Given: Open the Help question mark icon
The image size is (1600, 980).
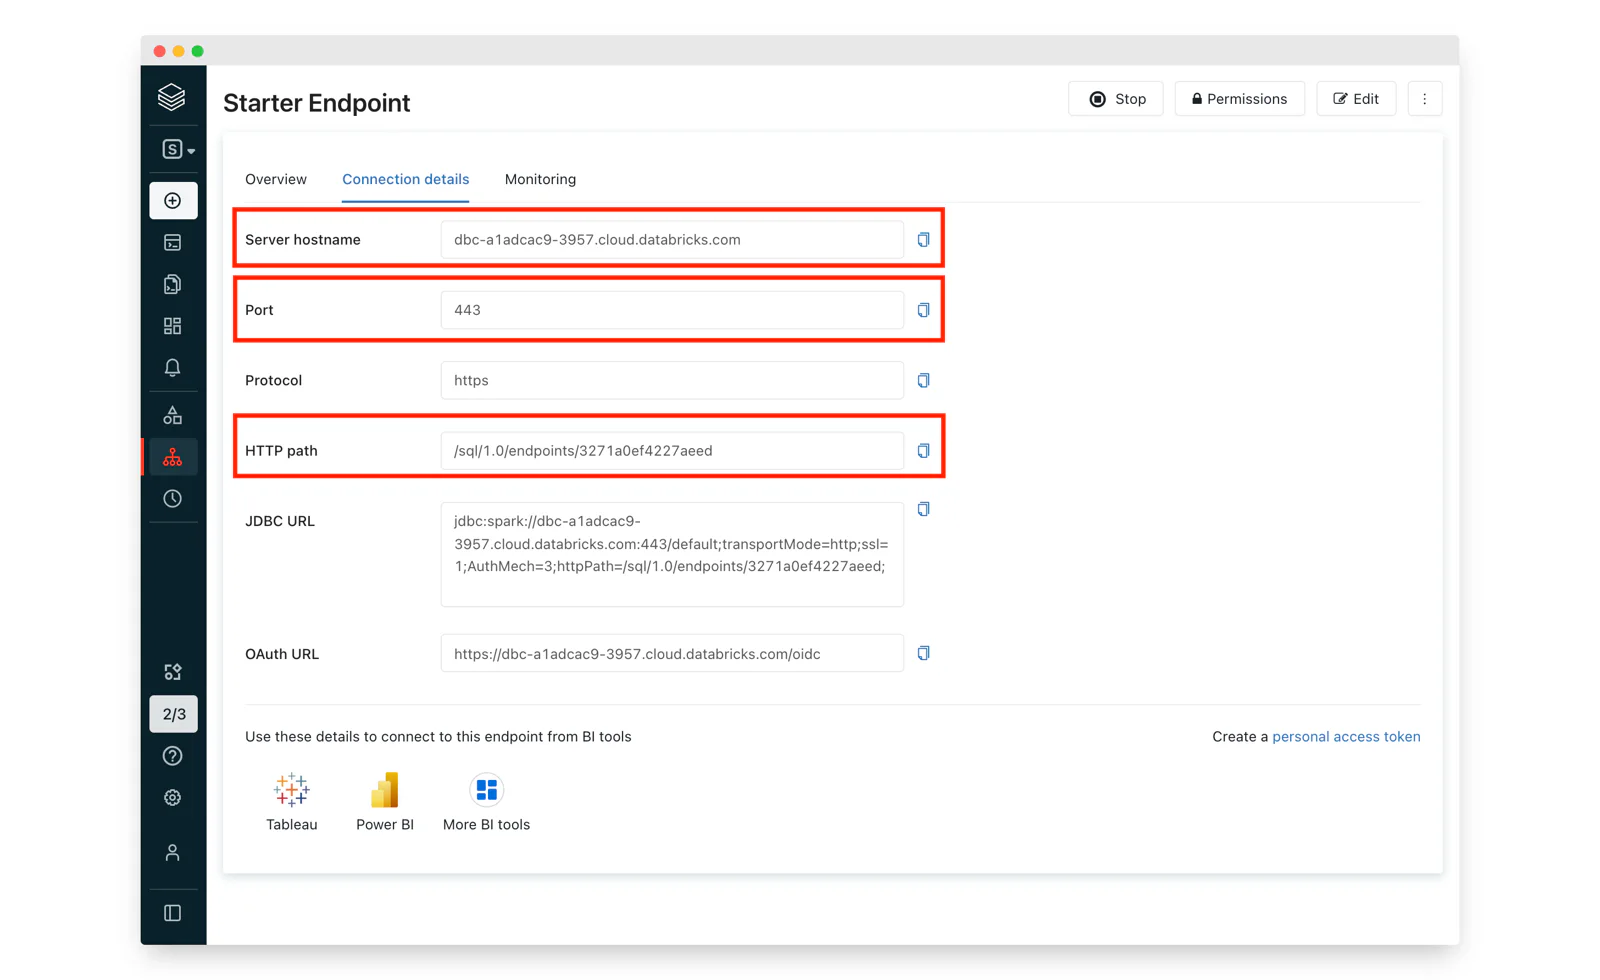Looking at the screenshot, I should pyautogui.click(x=173, y=756).
